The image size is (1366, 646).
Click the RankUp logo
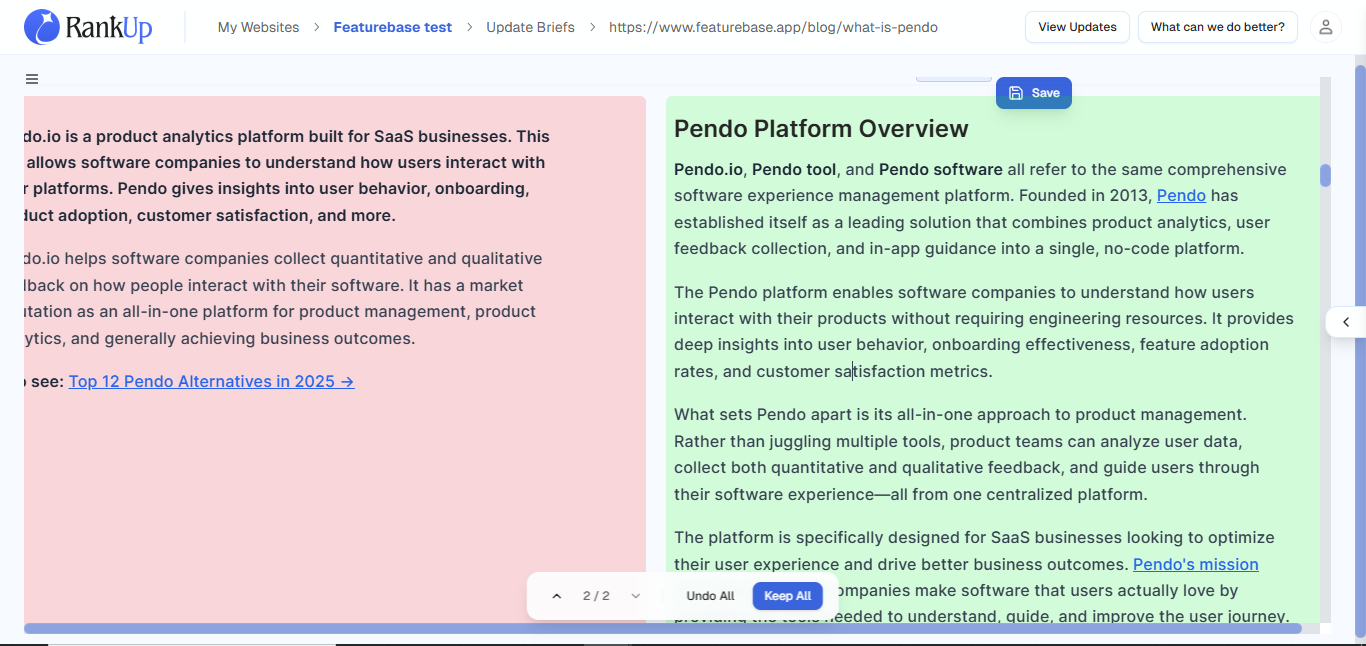tap(88, 27)
